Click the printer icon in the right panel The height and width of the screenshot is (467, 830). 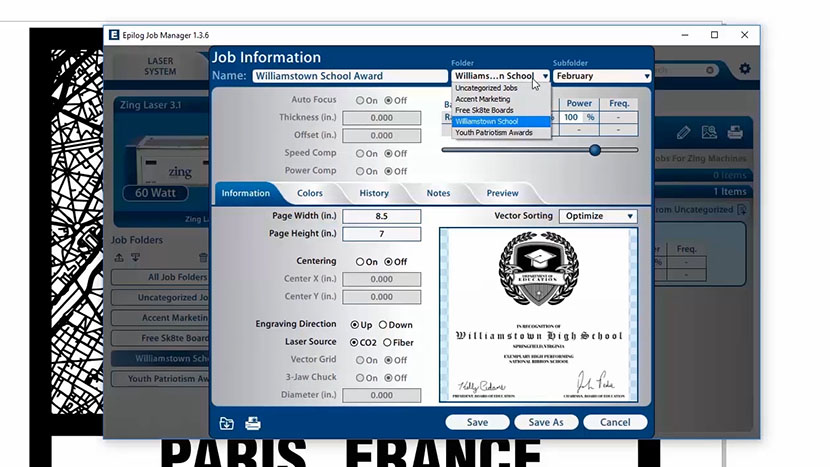click(734, 132)
